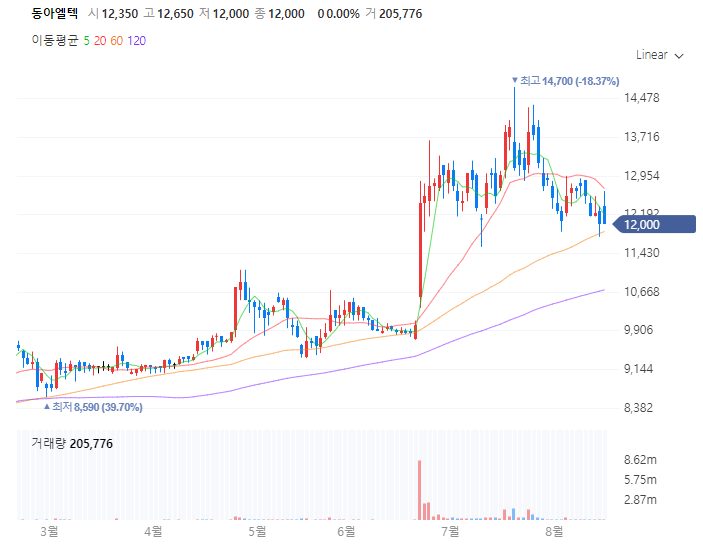Click the 13,716 price axis label
The width and height of the screenshot is (703, 558).
[642, 137]
